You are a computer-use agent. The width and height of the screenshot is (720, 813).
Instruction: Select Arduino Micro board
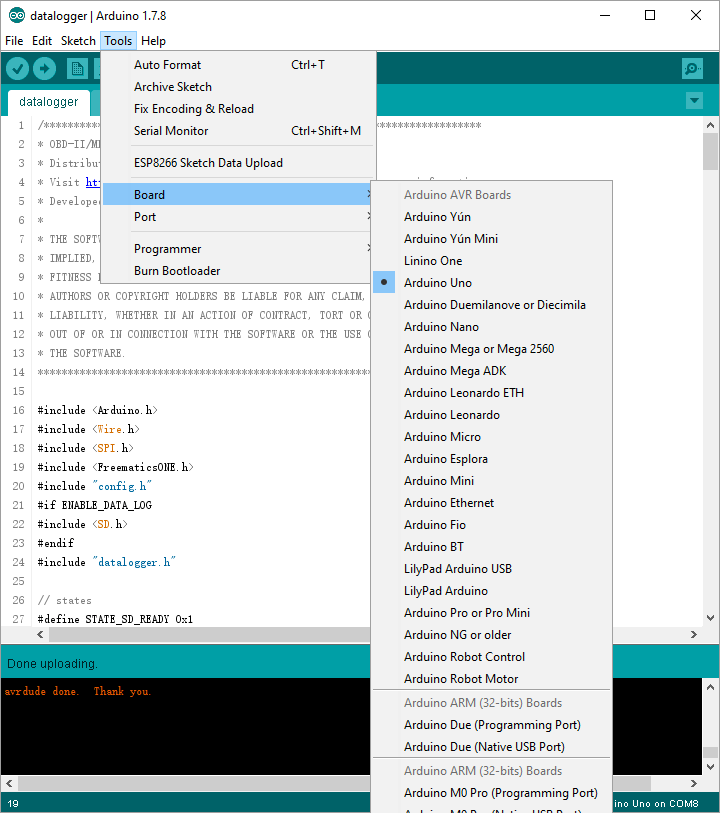point(492,437)
